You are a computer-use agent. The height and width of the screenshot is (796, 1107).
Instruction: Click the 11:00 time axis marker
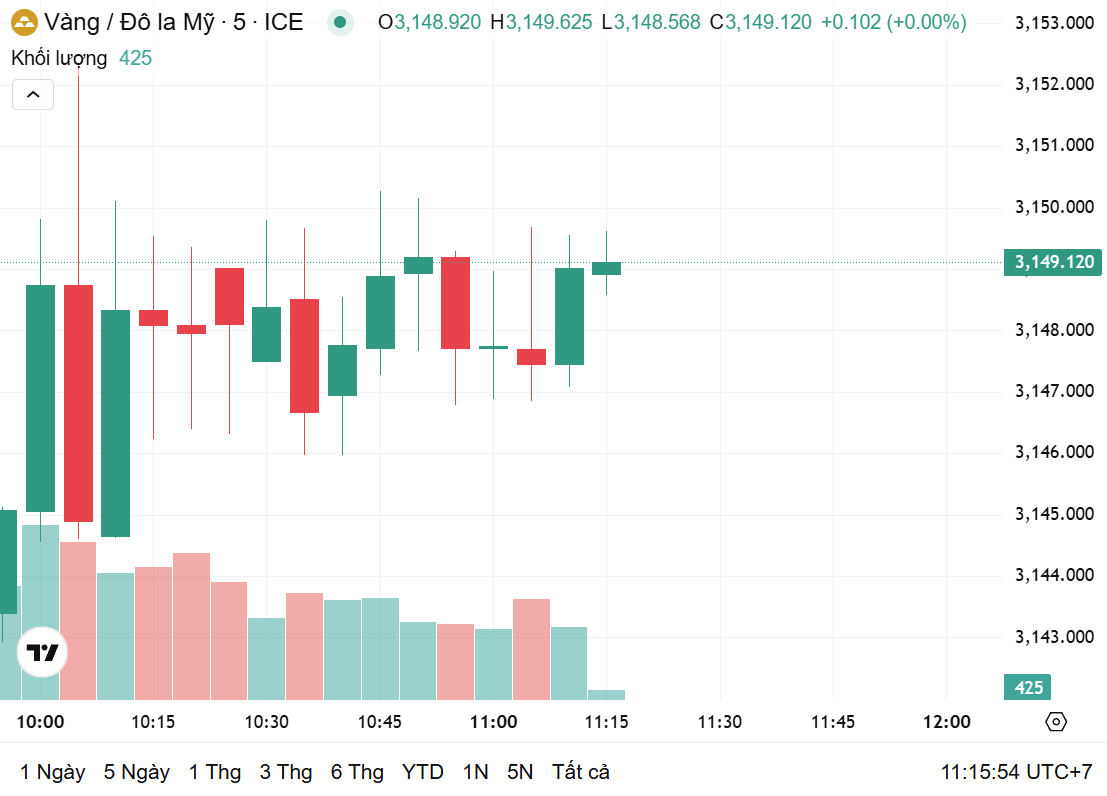494,722
